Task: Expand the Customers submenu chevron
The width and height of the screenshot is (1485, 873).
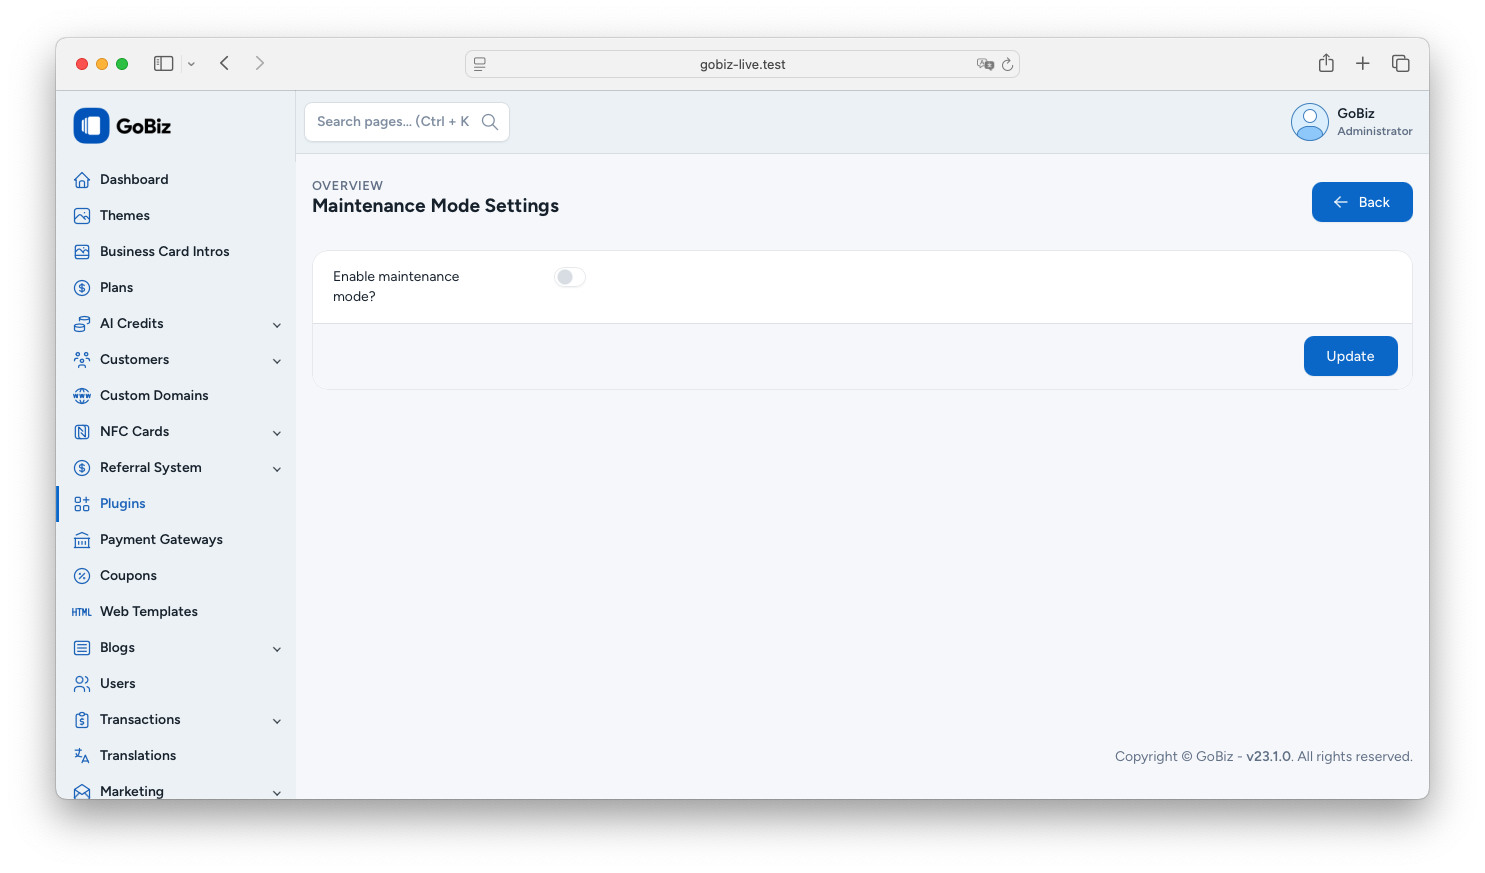Action: click(277, 361)
